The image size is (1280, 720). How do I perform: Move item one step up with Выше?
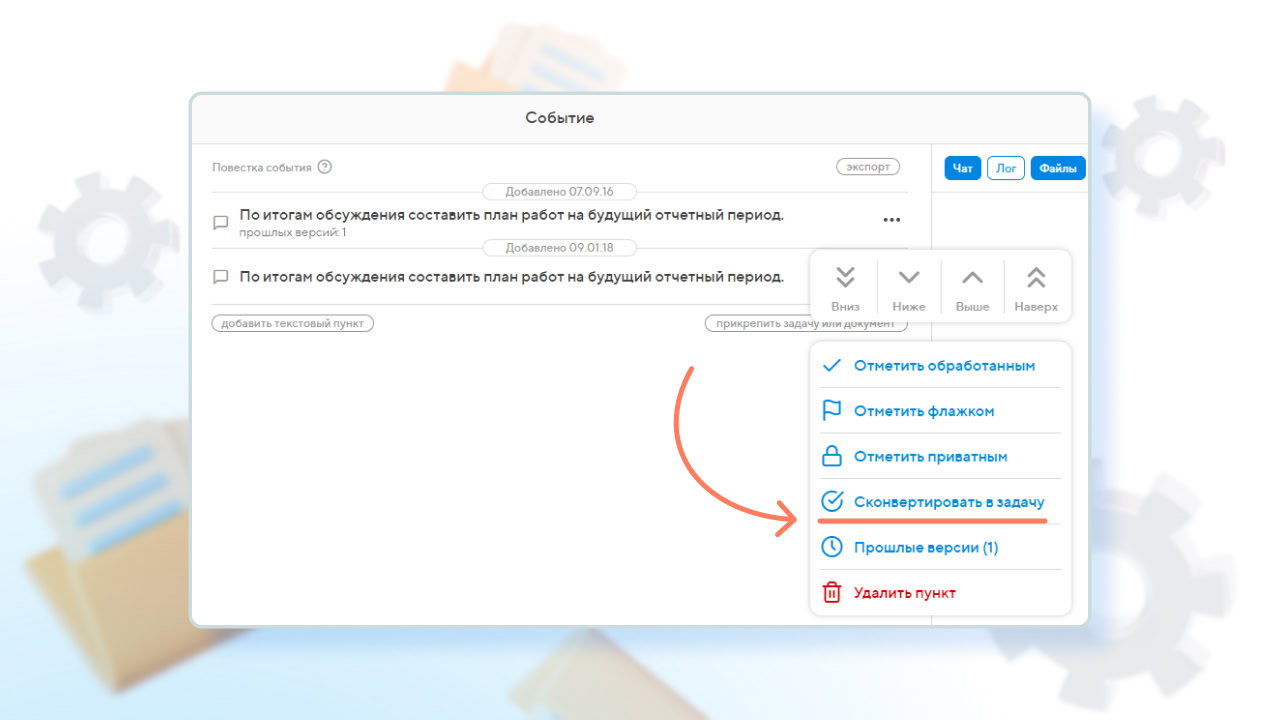972,286
